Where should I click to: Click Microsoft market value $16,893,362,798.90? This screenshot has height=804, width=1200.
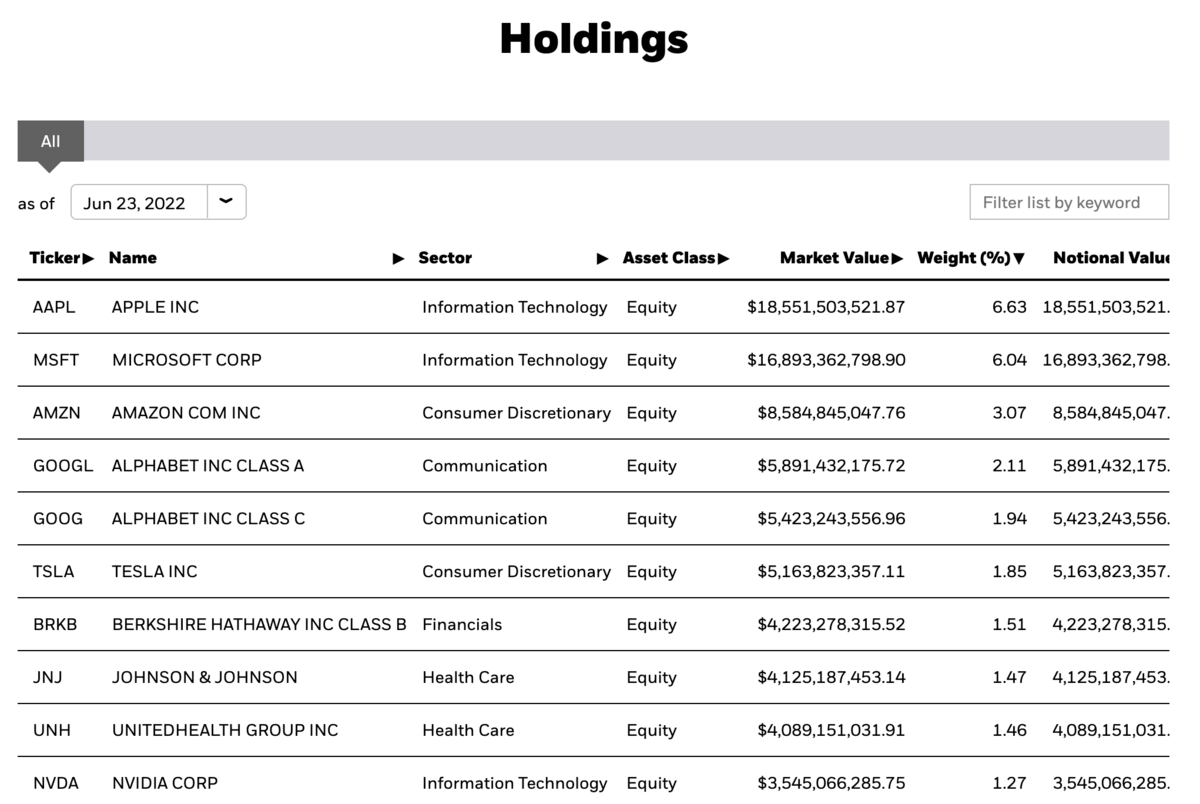[826, 360]
